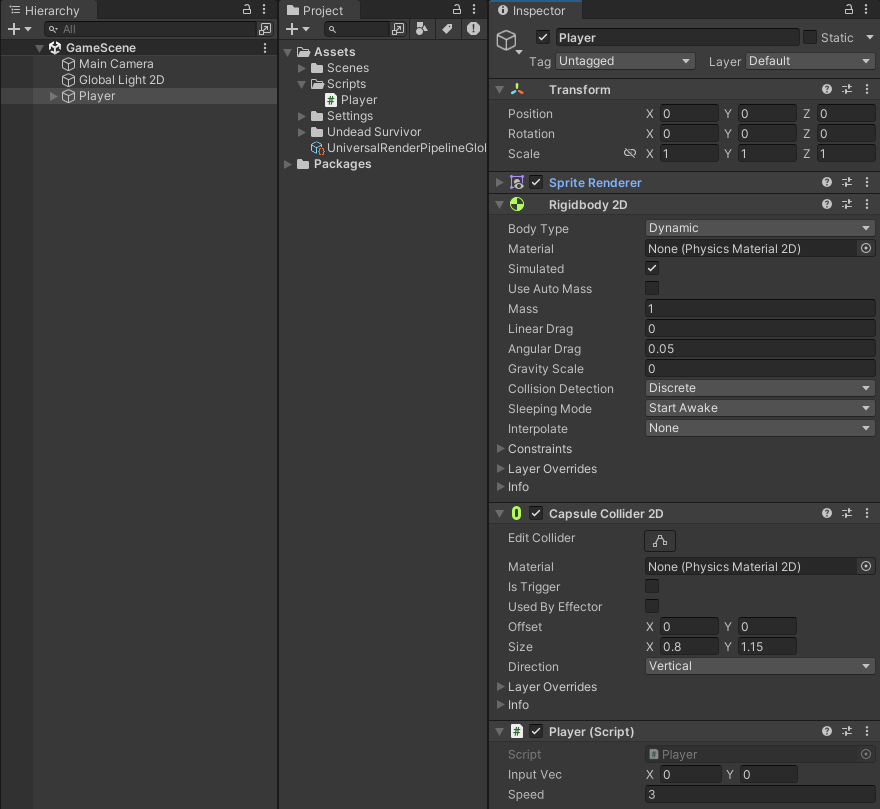This screenshot has height=809, width=880.
Task: Open the Layer dropdown
Action: pos(810,61)
